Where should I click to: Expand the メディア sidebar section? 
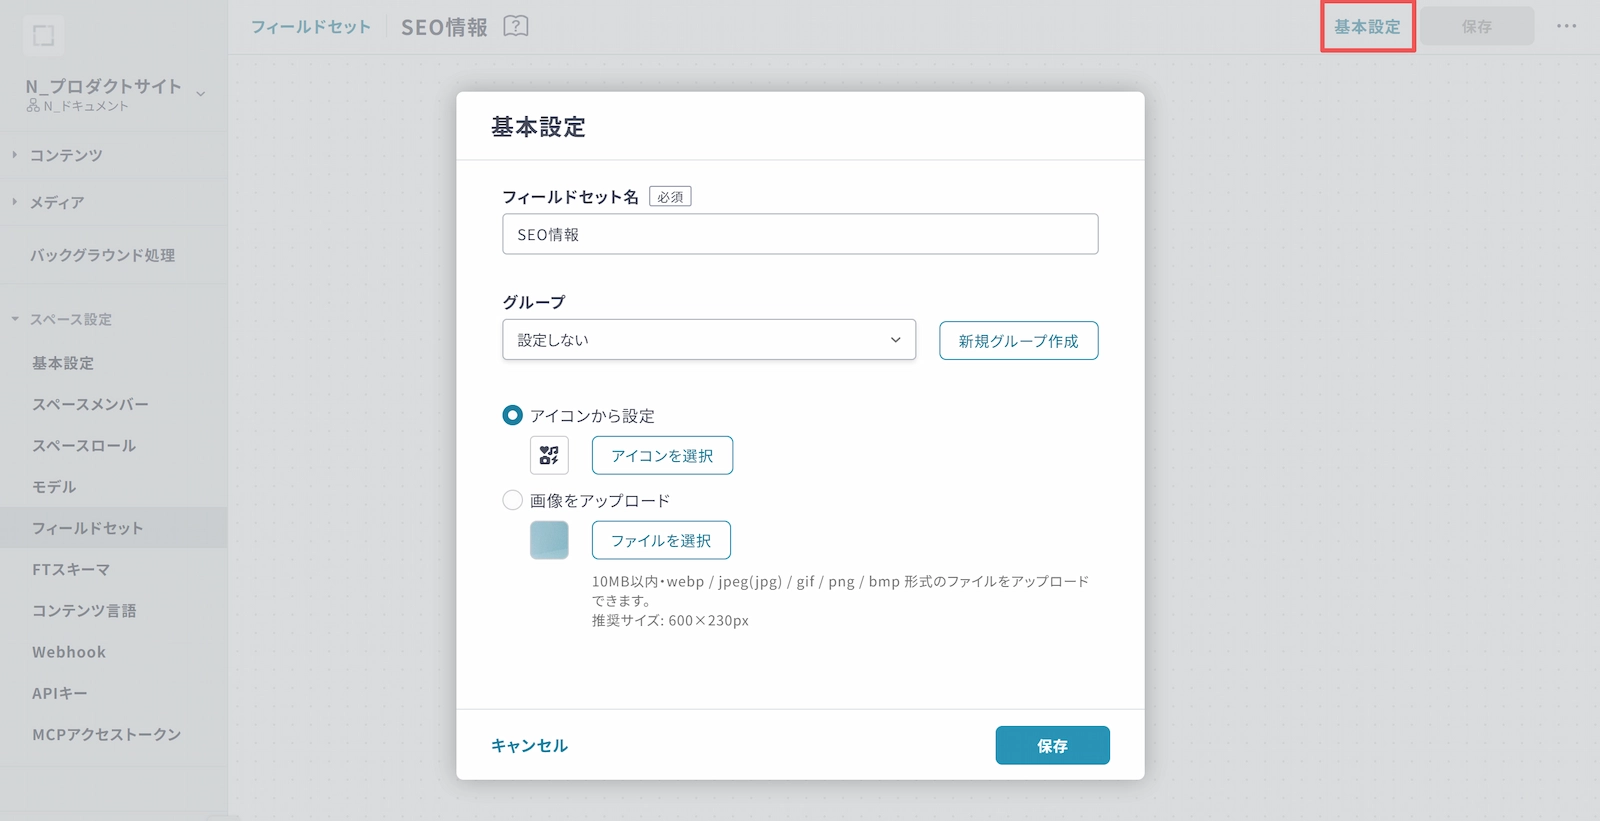tap(57, 203)
